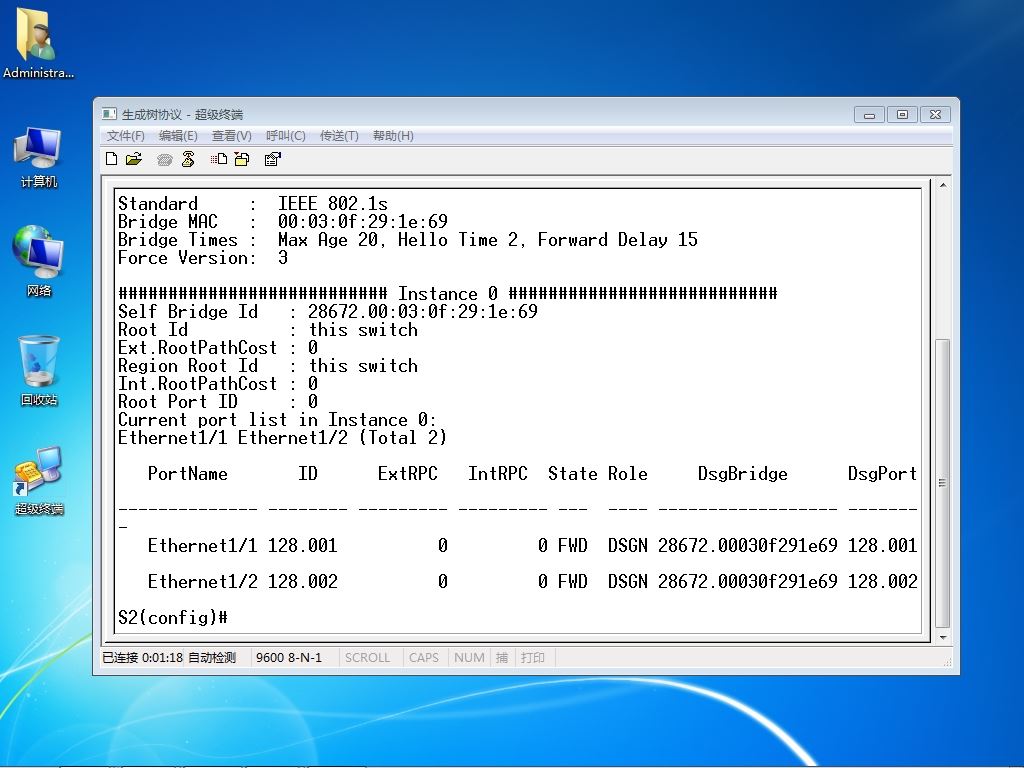Click the Bridge MAC value 00:03:0f:29:1e:69
The height and width of the screenshot is (768, 1024).
point(363,221)
